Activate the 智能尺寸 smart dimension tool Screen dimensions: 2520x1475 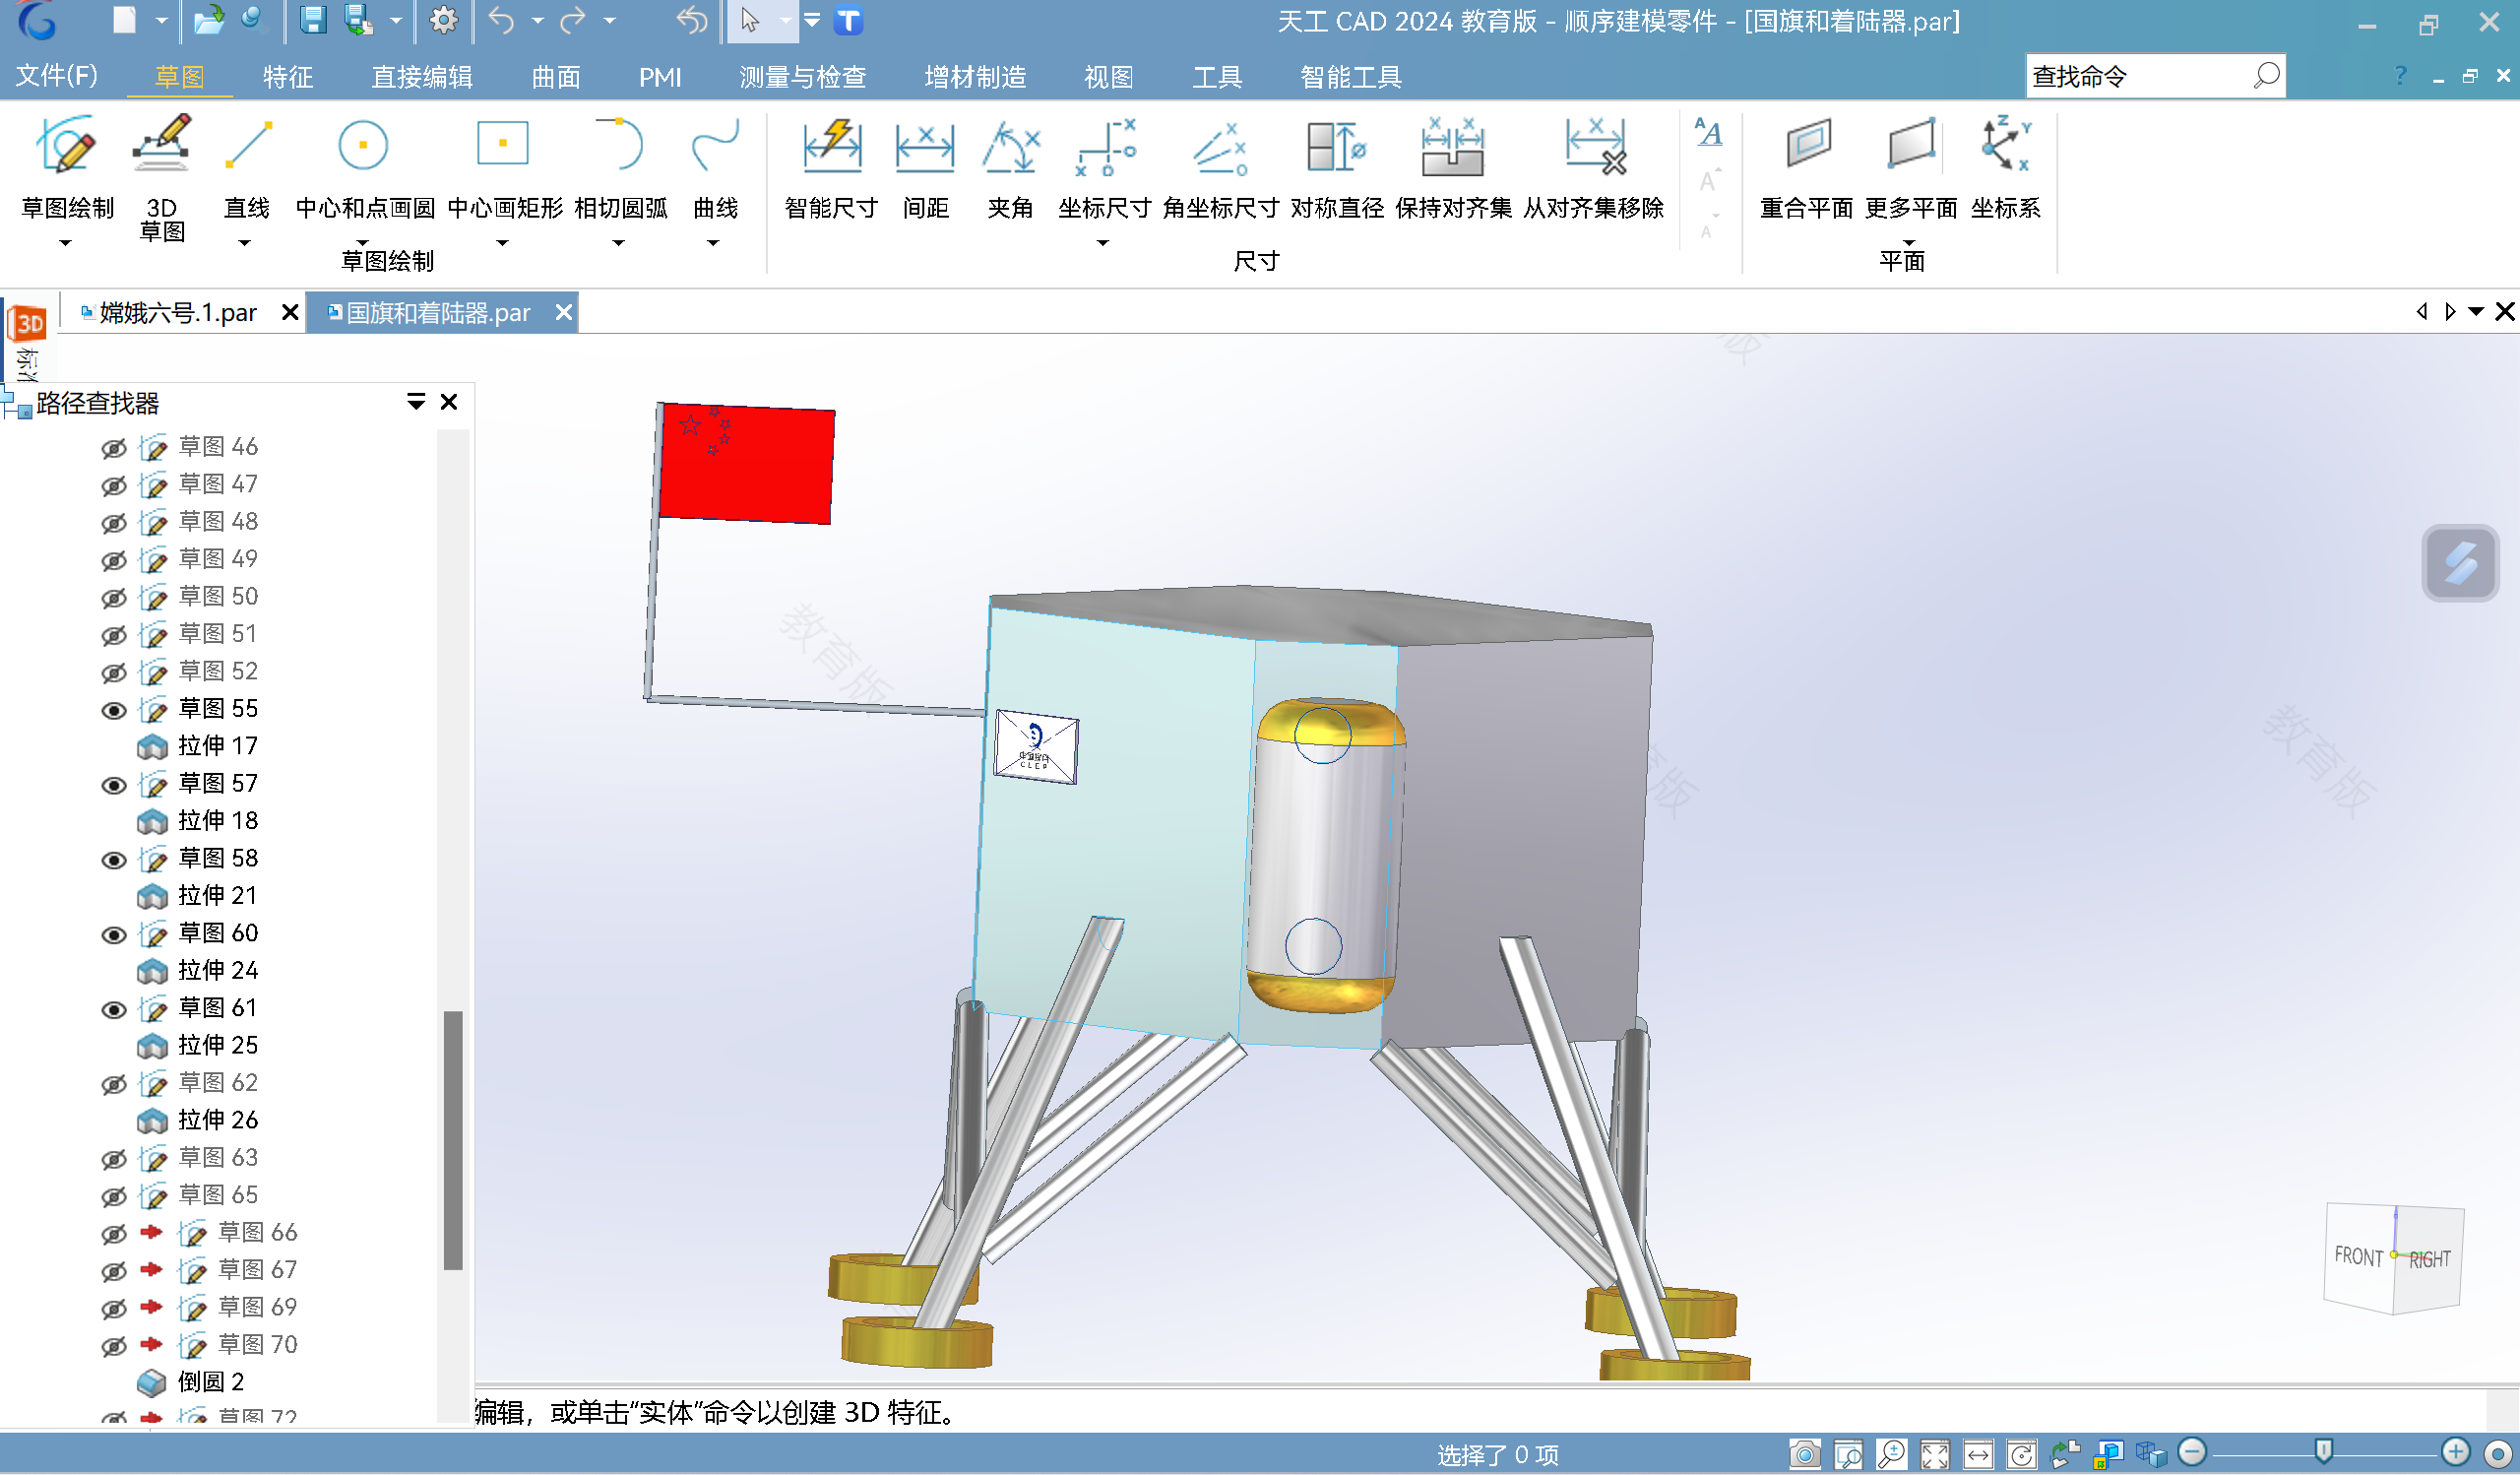click(x=831, y=166)
